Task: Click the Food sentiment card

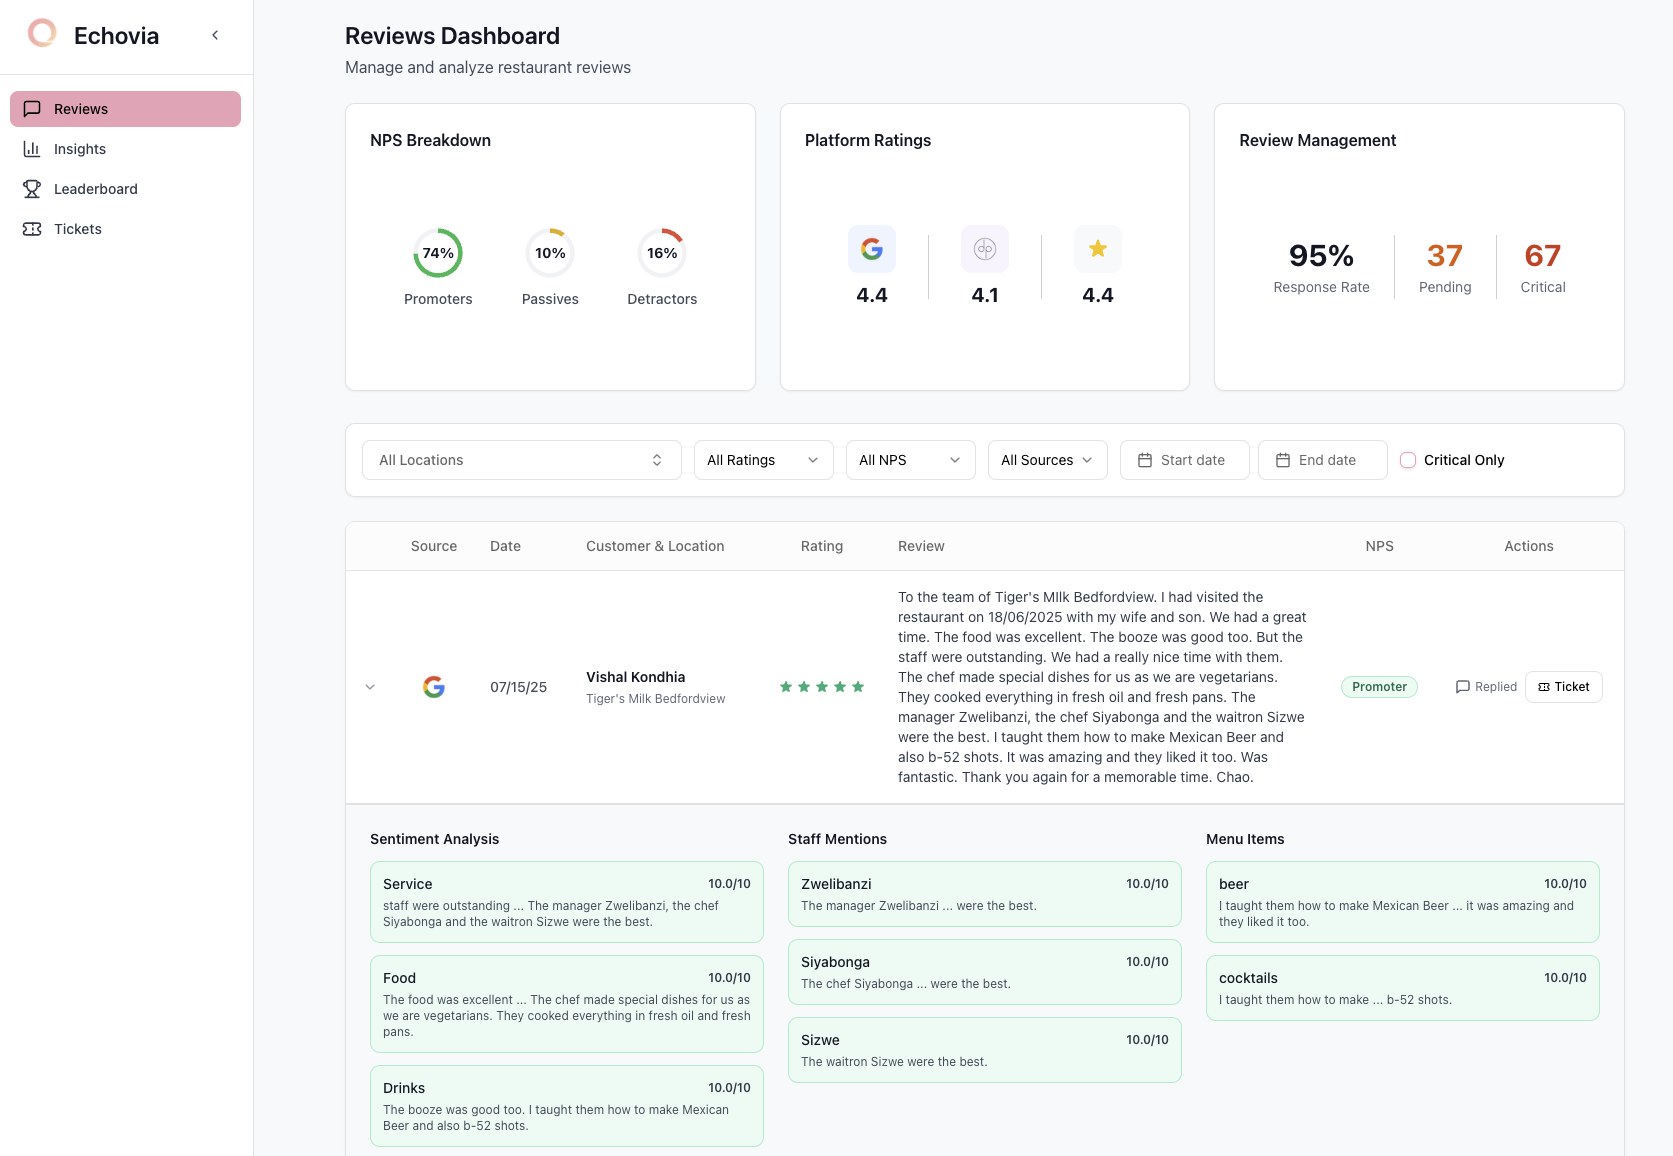Action: 567,1004
